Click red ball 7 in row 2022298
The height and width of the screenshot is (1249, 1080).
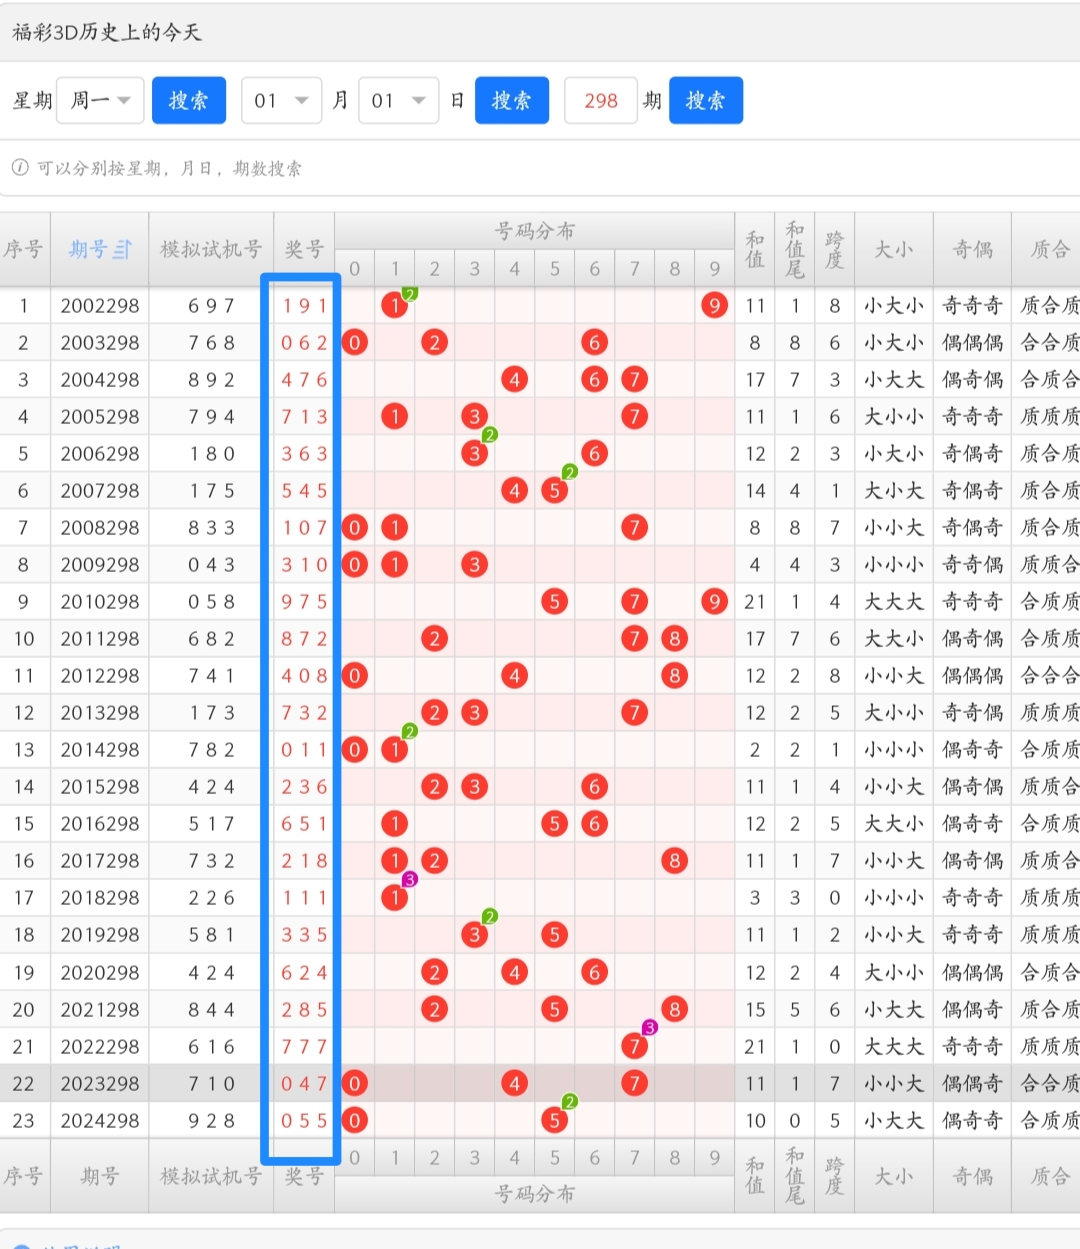(634, 1046)
